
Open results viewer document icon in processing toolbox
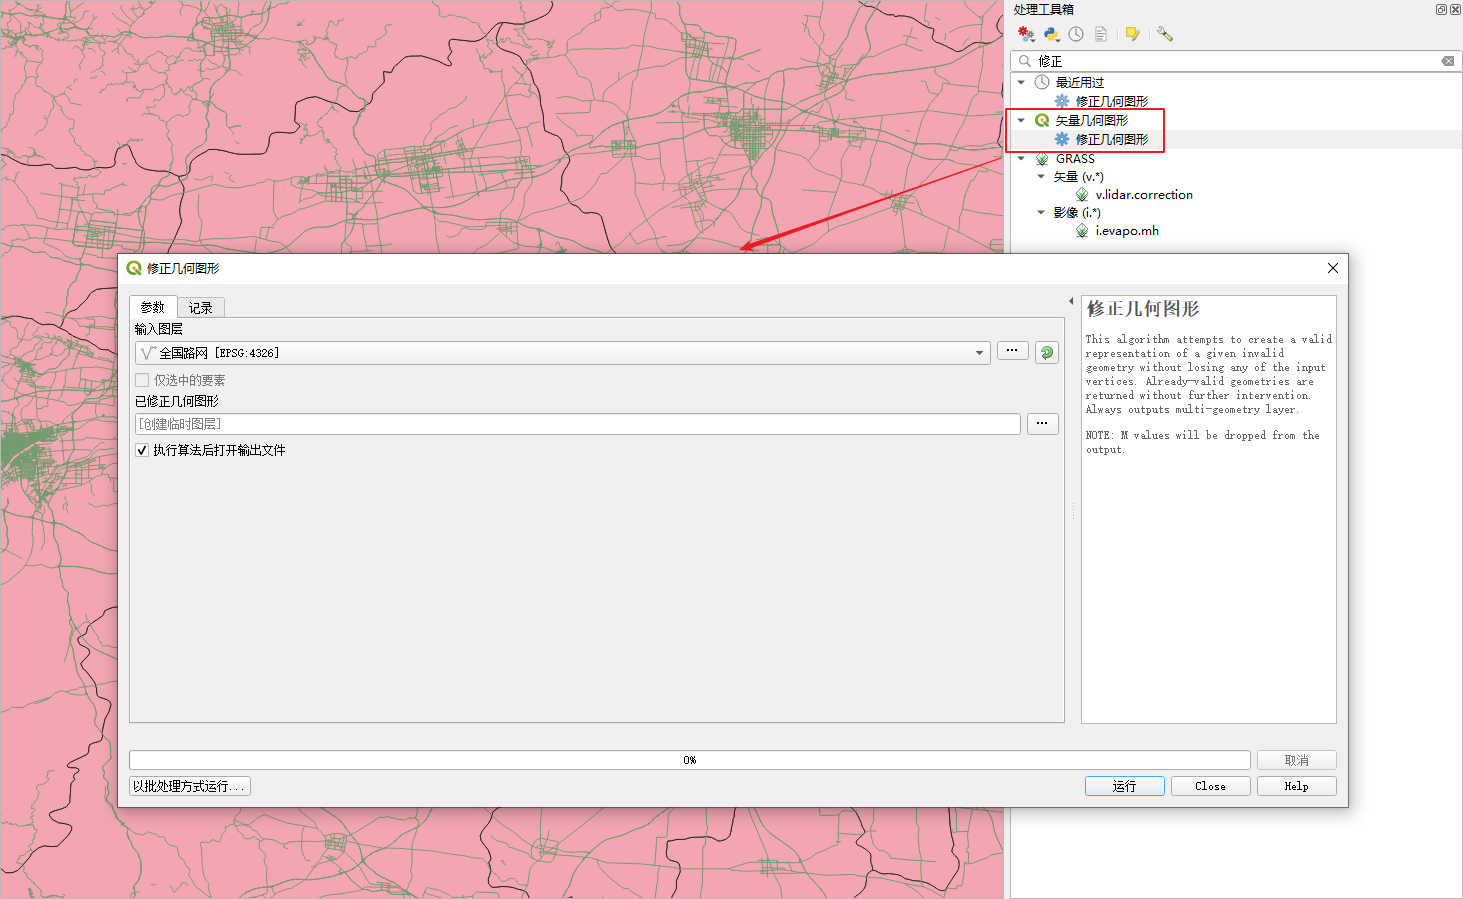(x=1101, y=33)
